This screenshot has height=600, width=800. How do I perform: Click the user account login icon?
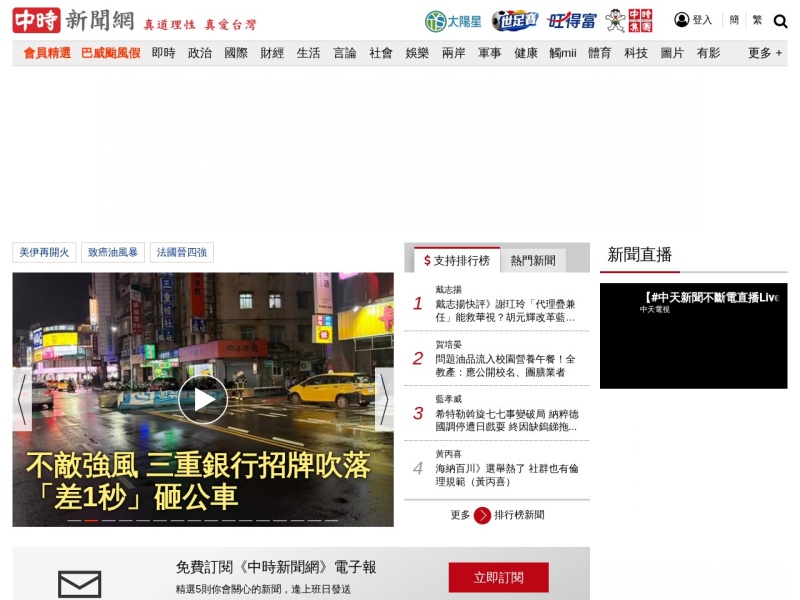pos(681,20)
